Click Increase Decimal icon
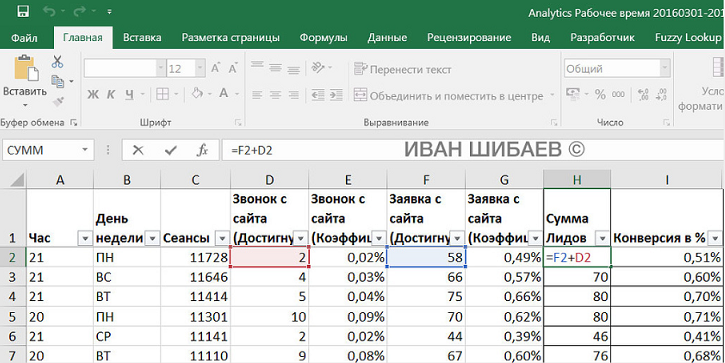 click(643, 95)
